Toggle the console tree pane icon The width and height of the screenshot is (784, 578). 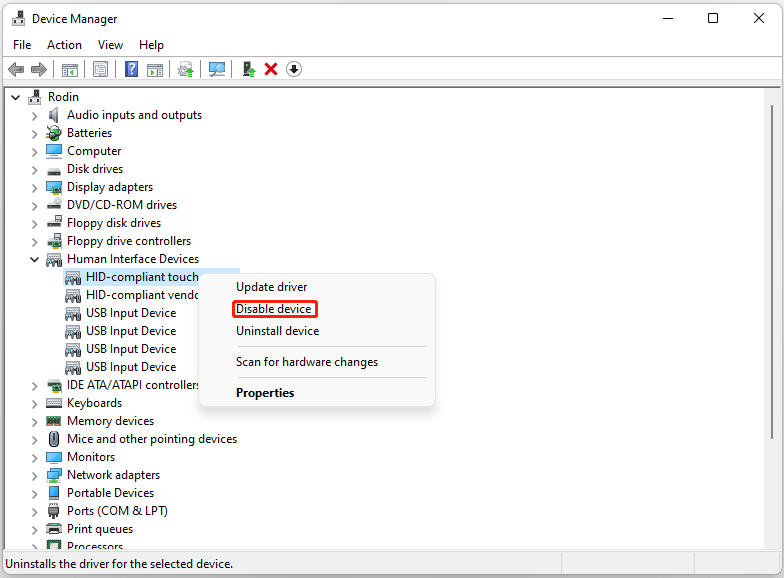pos(70,69)
